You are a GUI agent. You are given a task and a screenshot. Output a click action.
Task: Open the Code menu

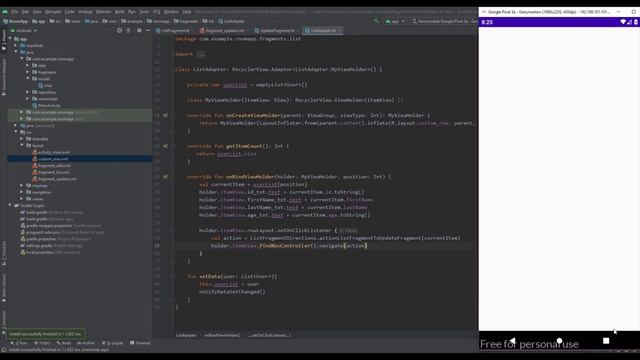pyautogui.click(x=70, y=12)
